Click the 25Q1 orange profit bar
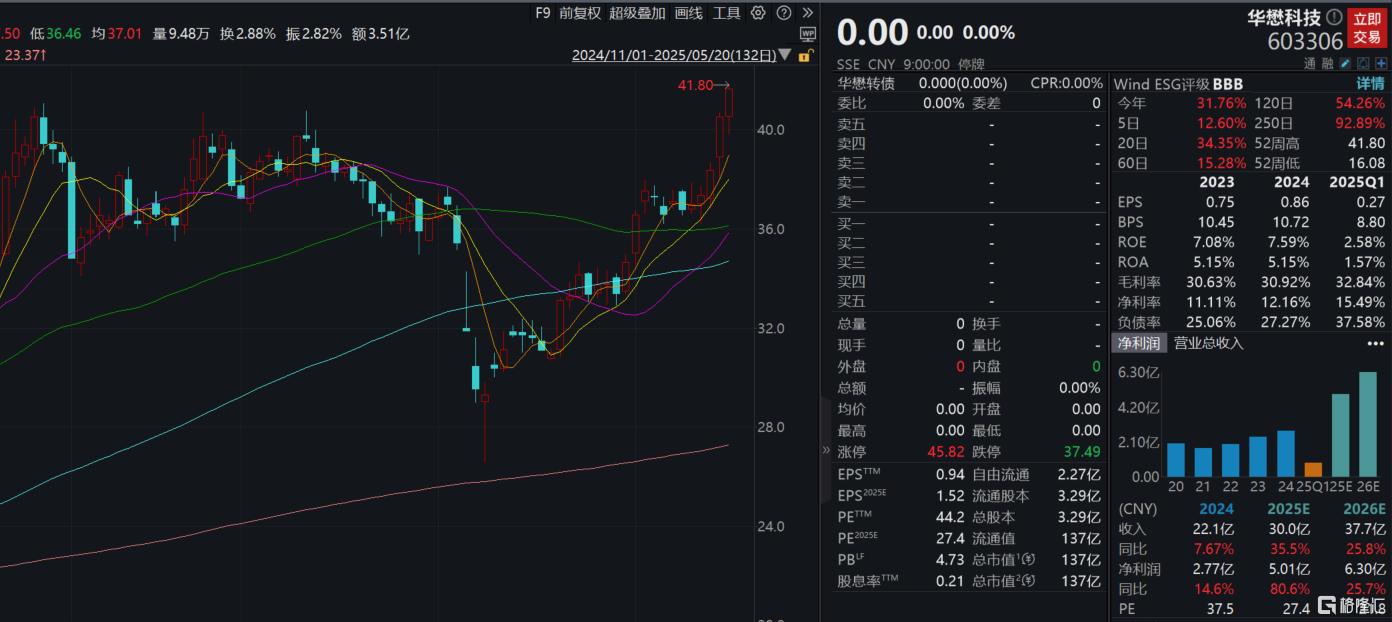Image resolution: width=1392 pixels, height=622 pixels. tap(1312, 469)
